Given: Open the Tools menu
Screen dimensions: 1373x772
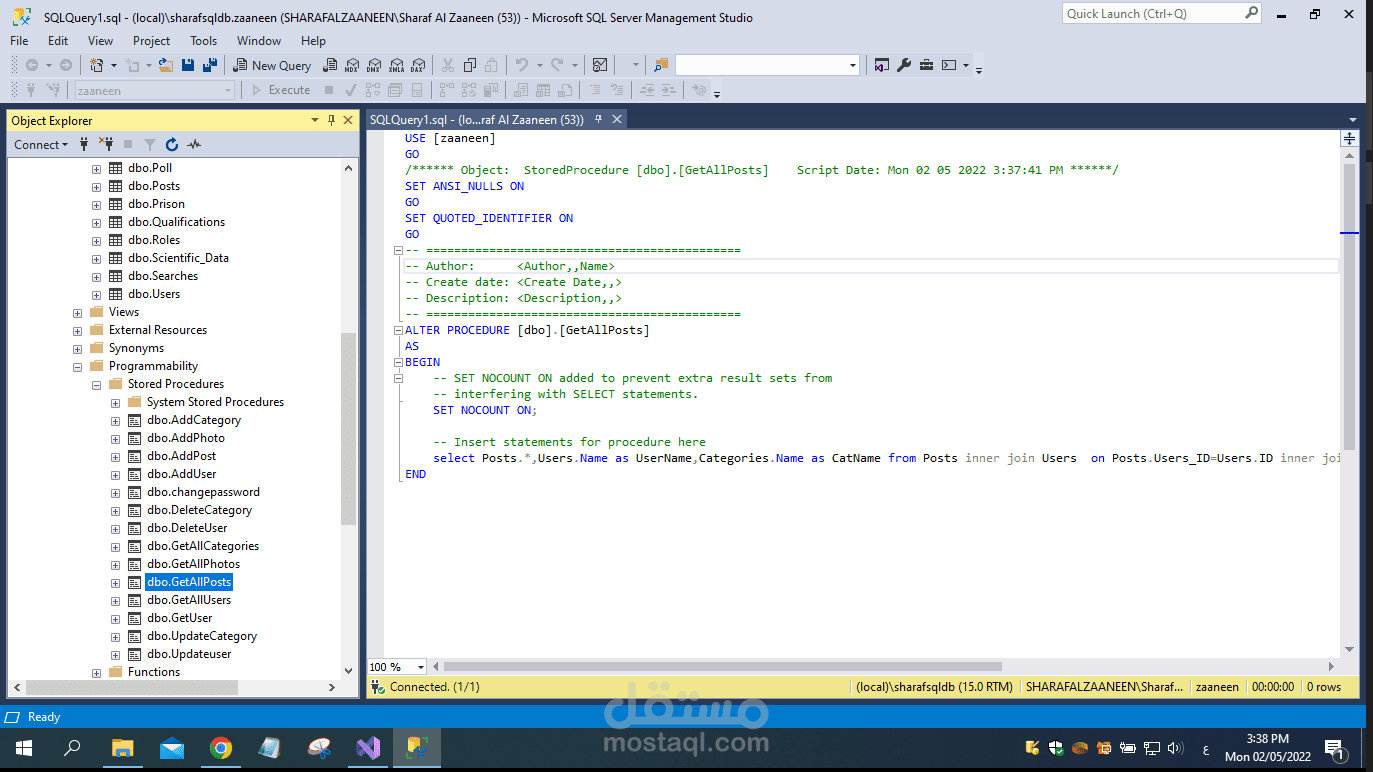Looking at the screenshot, I should click(x=204, y=41).
